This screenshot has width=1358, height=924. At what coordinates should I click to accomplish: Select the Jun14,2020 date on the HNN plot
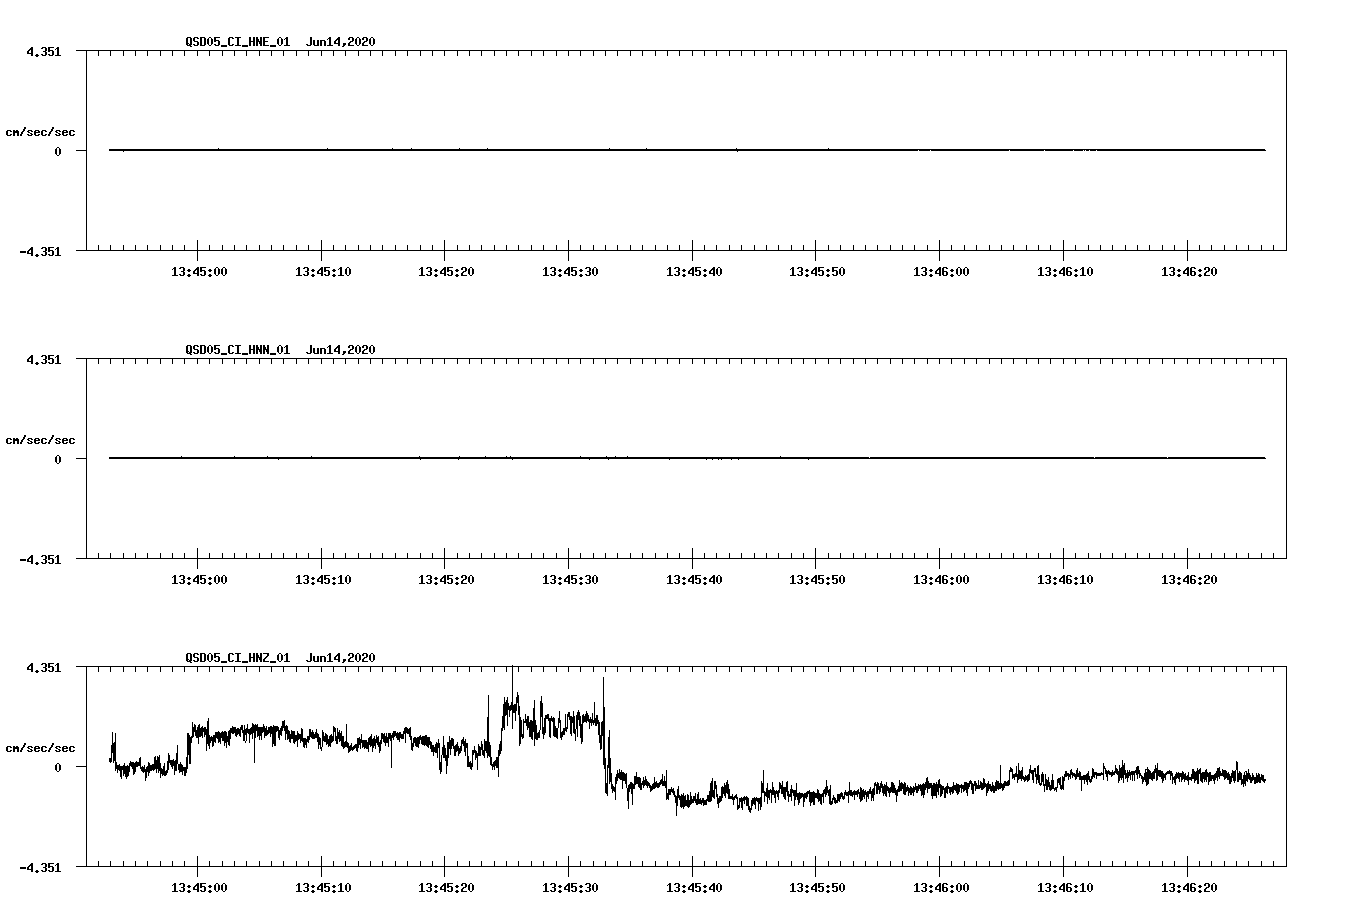(x=341, y=350)
